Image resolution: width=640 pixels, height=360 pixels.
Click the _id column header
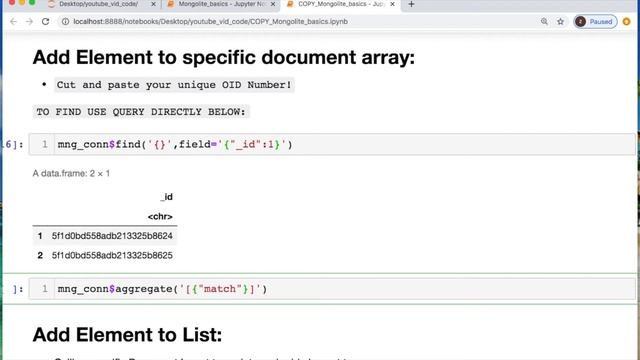click(166, 197)
